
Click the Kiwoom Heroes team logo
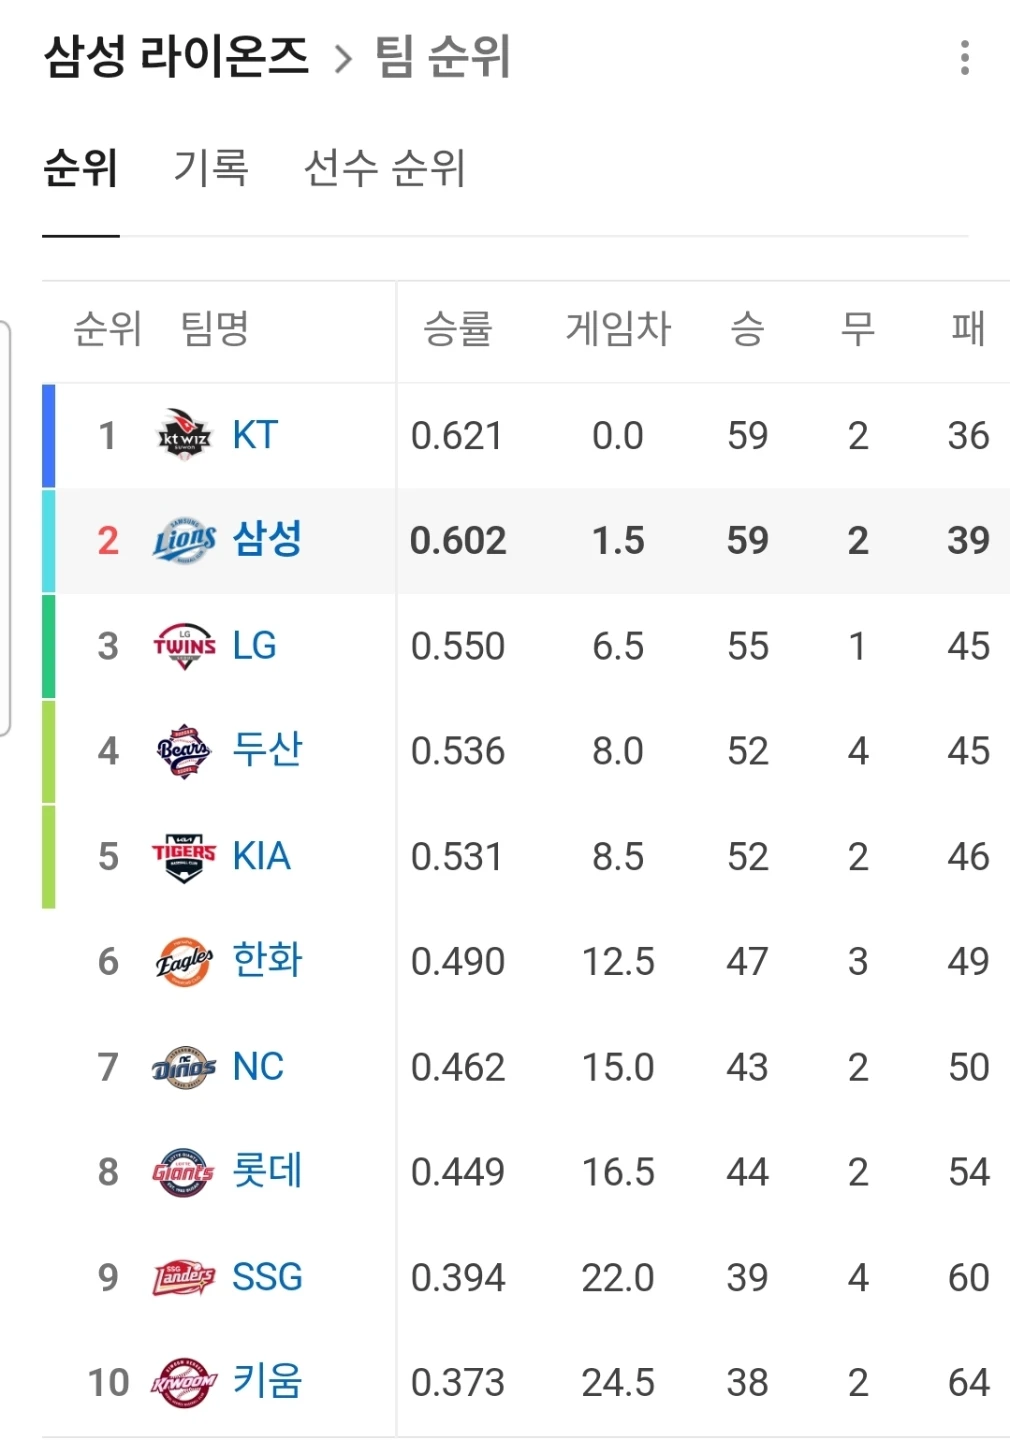coord(185,1383)
